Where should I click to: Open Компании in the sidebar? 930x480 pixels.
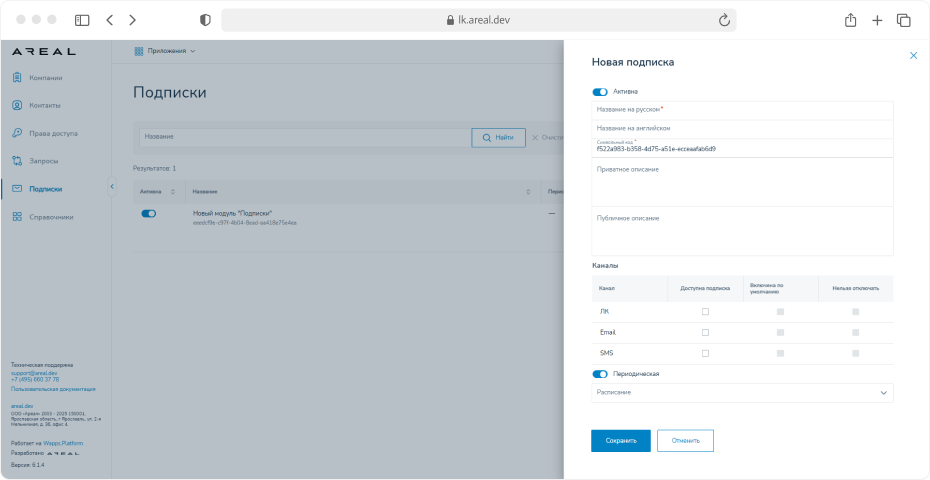point(46,78)
